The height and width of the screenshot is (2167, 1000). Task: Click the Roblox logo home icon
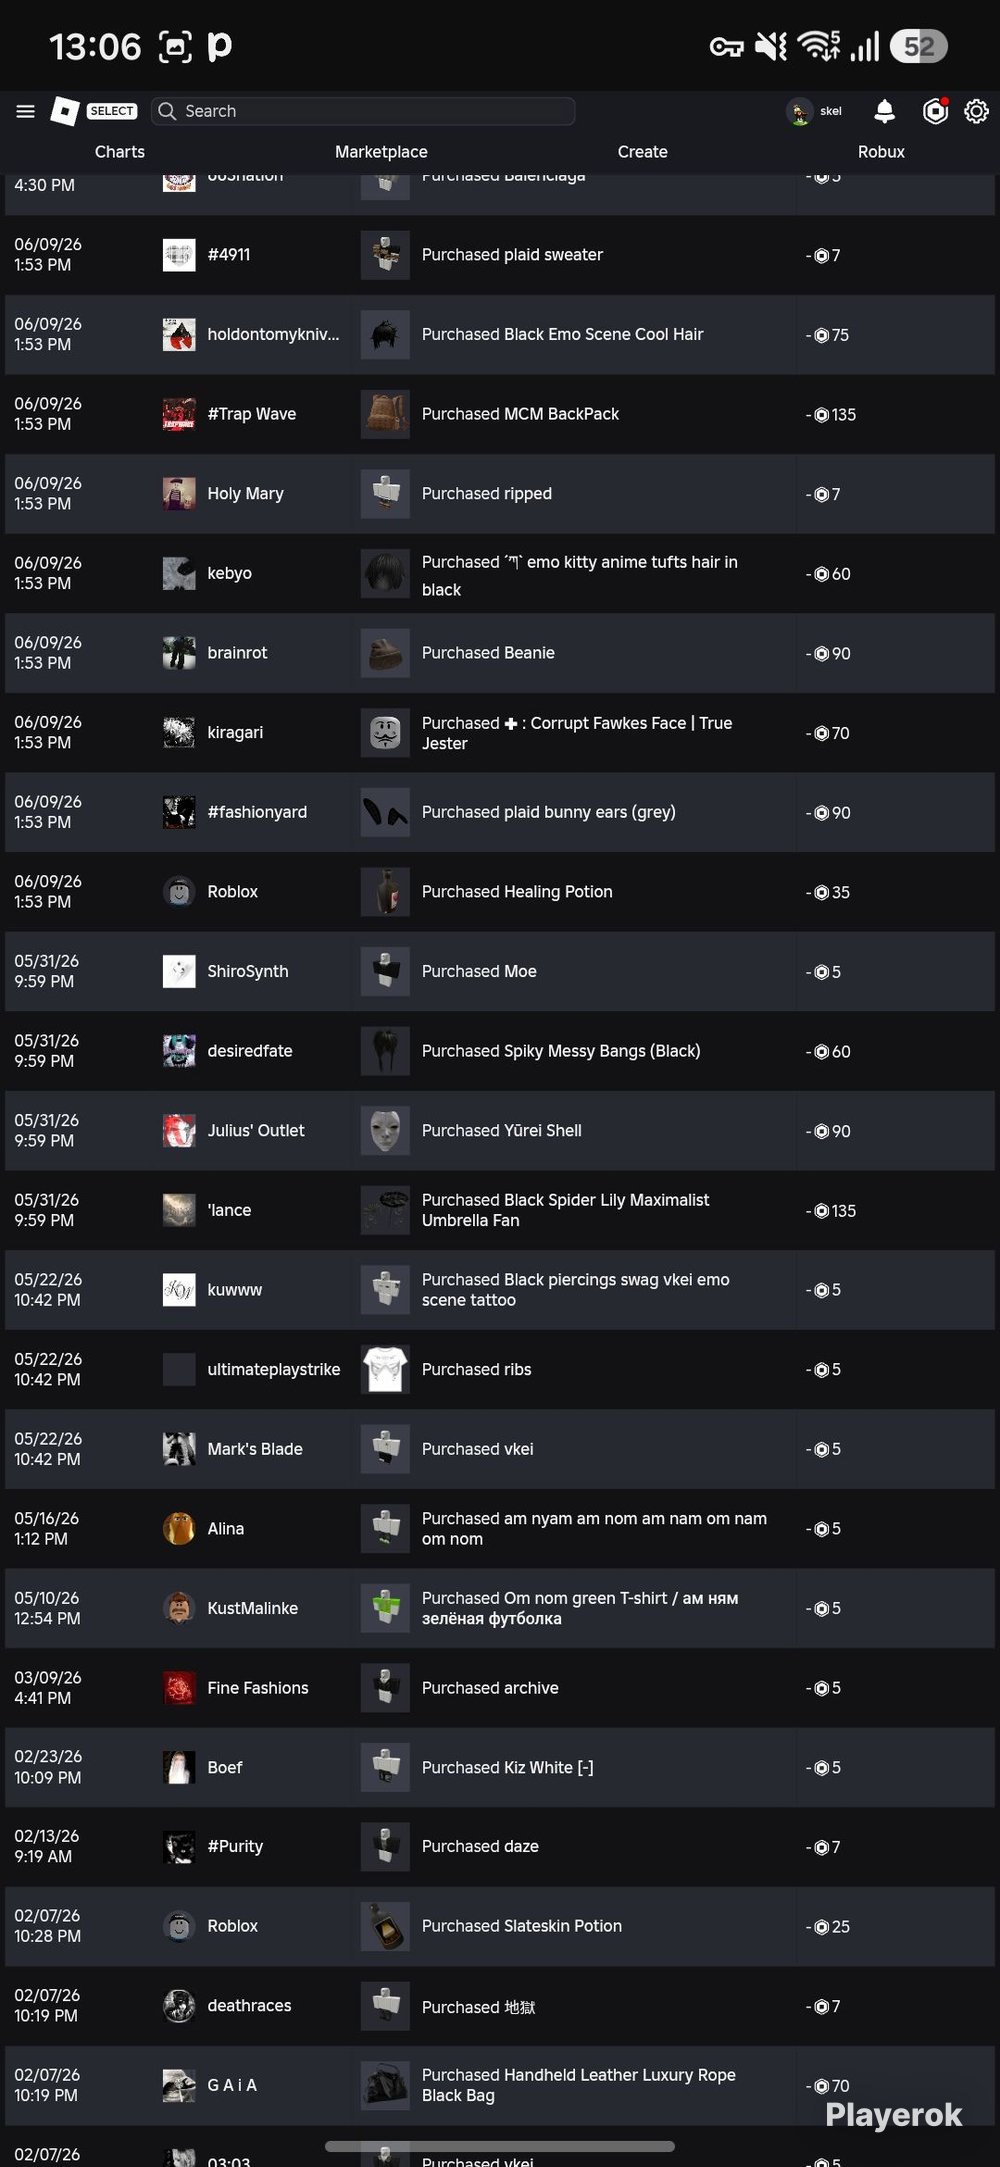coord(65,111)
